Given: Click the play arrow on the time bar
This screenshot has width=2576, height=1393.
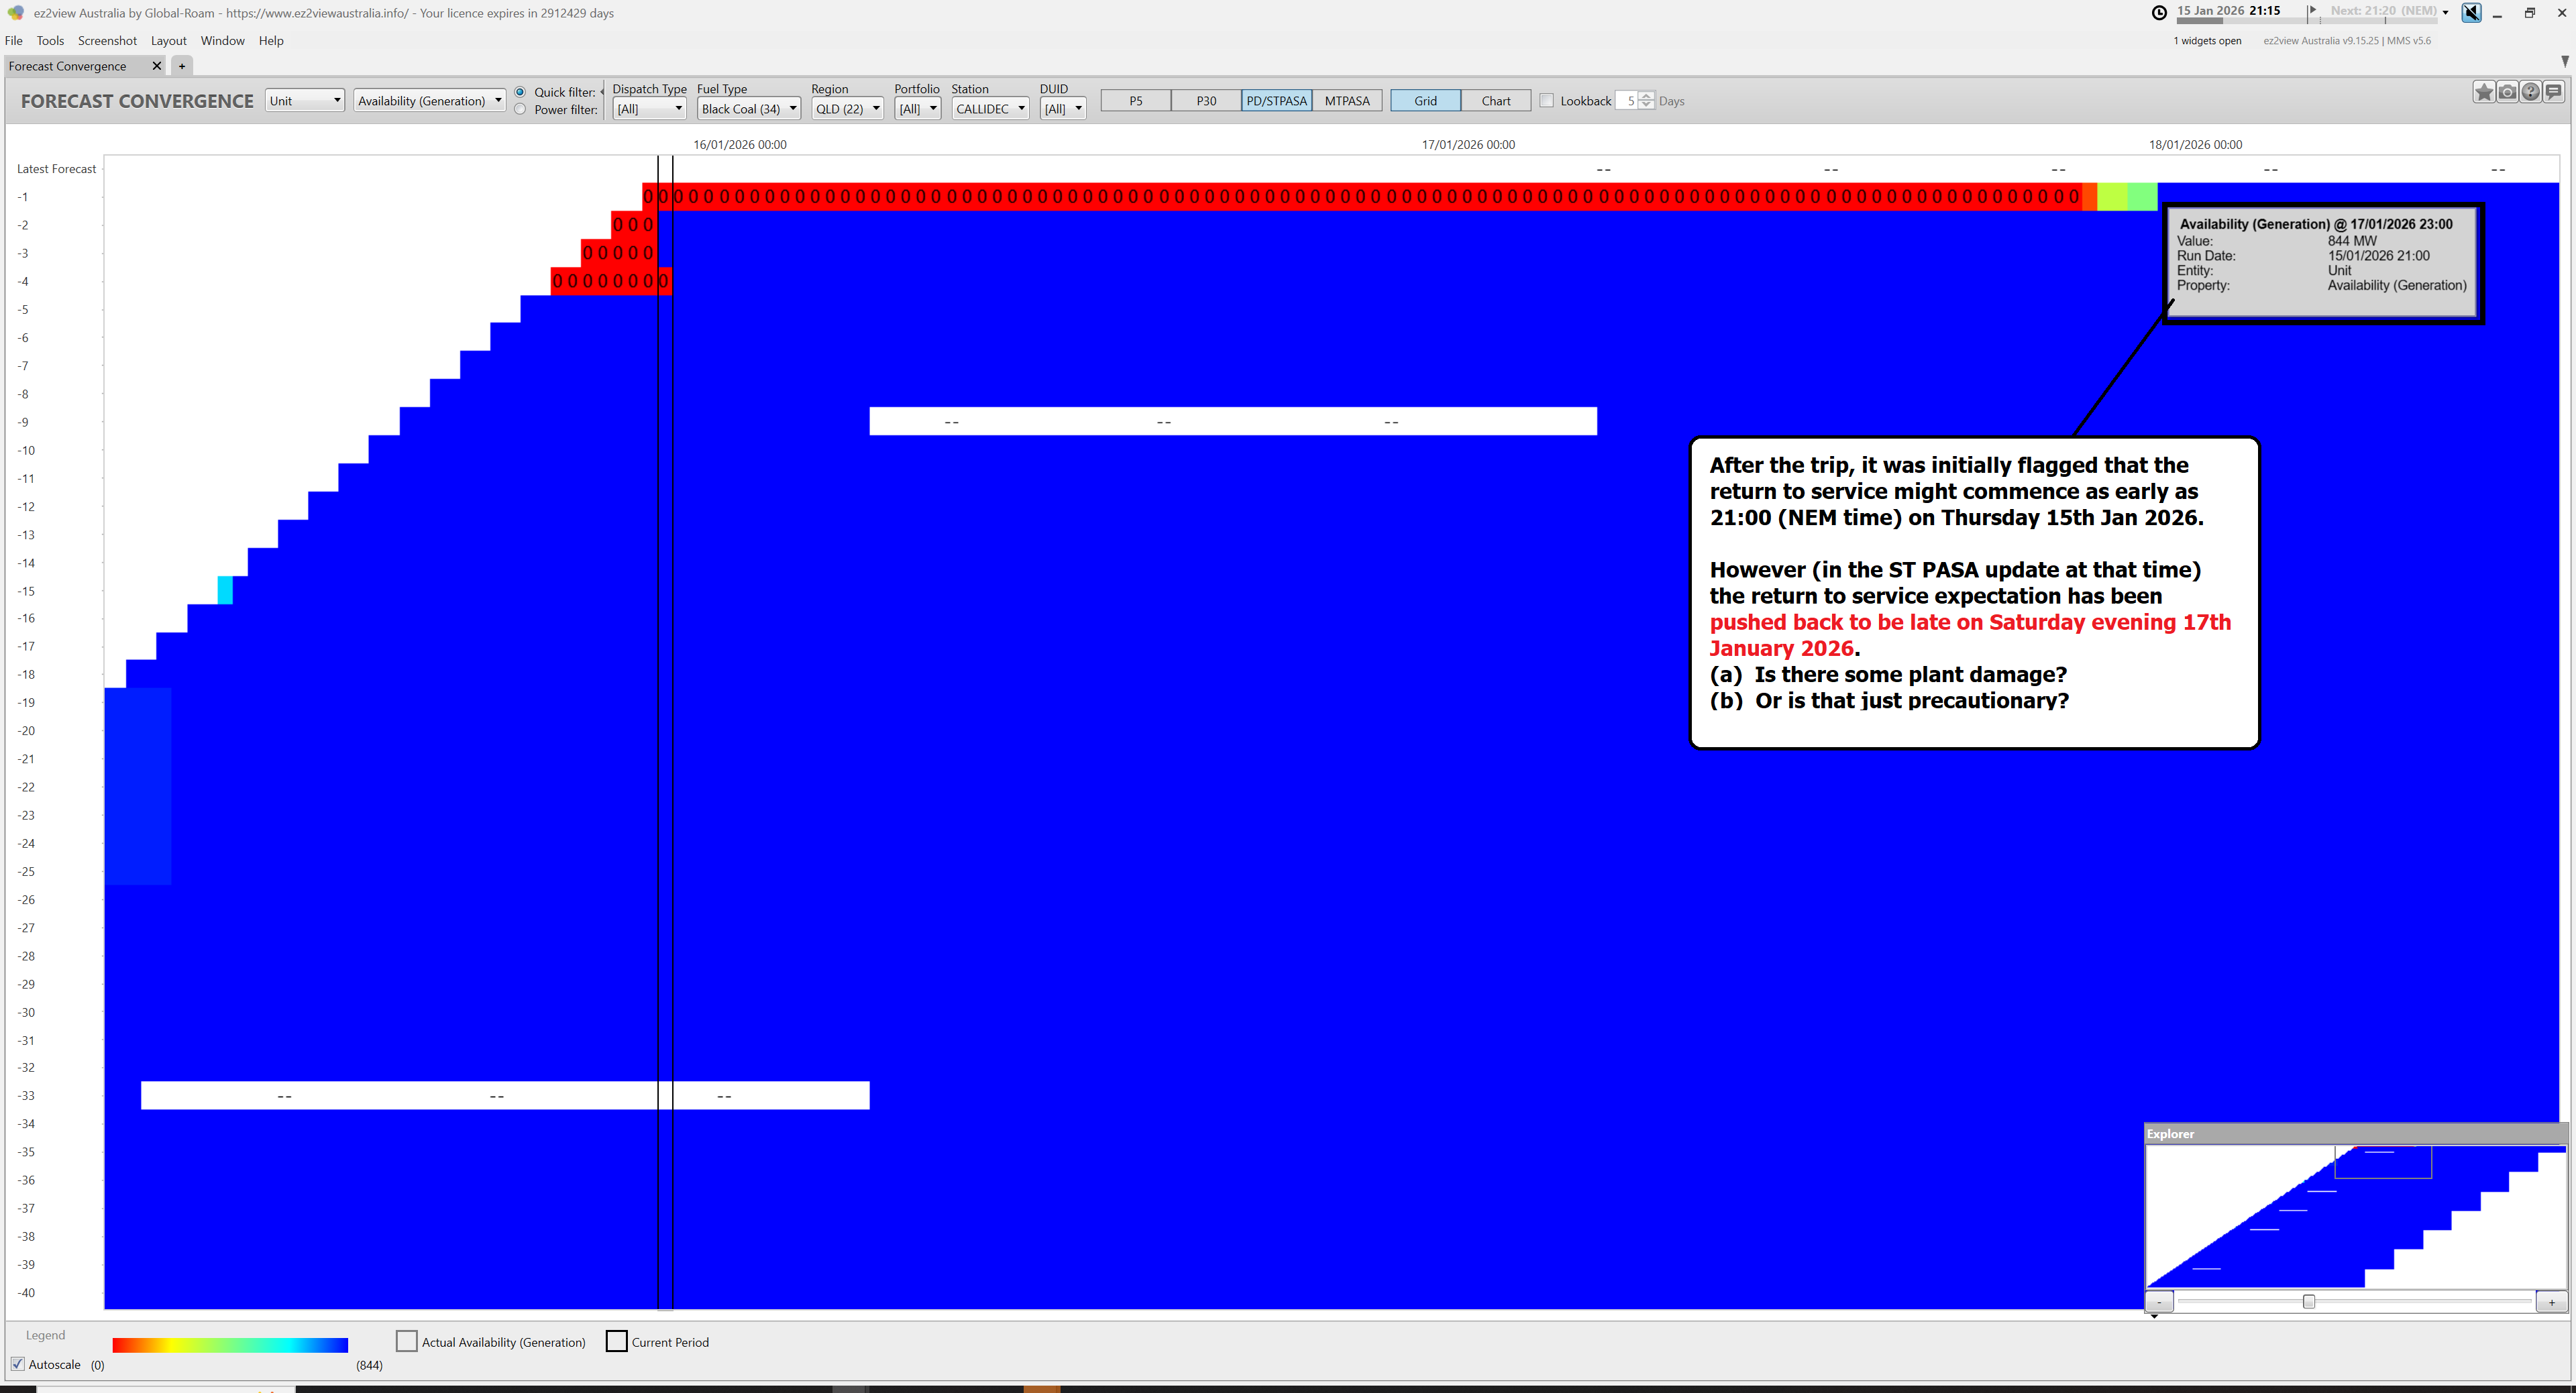Looking at the screenshot, I should pos(2313,10).
